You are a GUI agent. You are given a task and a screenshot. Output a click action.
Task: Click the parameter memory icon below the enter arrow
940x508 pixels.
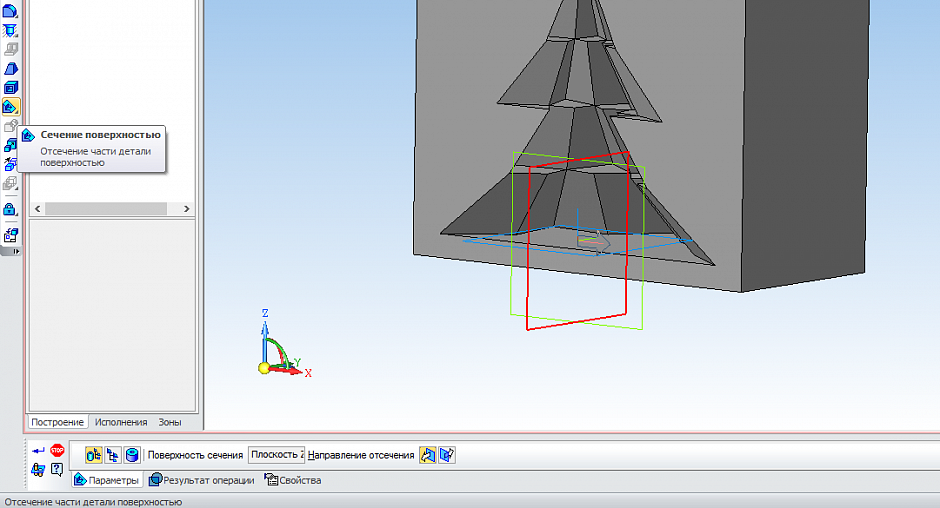[x=38, y=470]
